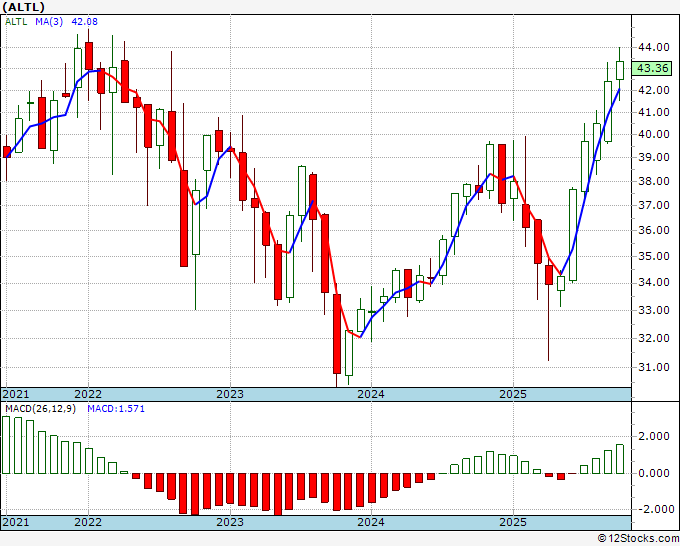The image size is (680, 546).
Task: Click the MACD:1.571 value label
Action: (116, 409)
